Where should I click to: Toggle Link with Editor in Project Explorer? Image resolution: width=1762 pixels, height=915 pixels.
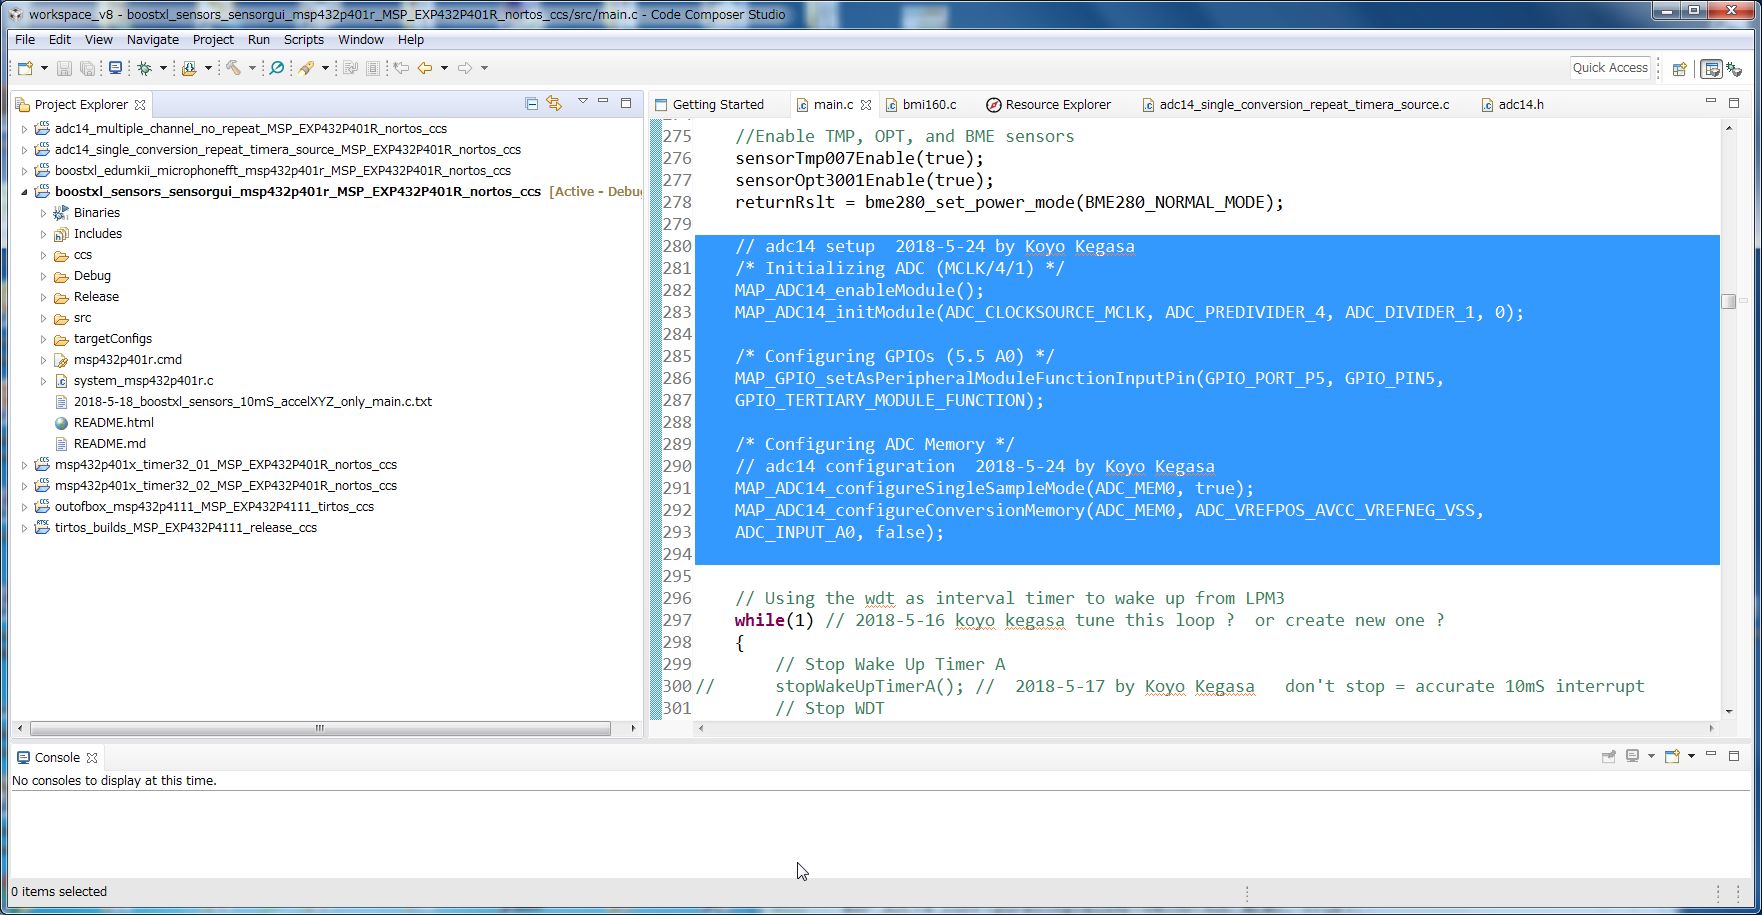click(554, 103)
